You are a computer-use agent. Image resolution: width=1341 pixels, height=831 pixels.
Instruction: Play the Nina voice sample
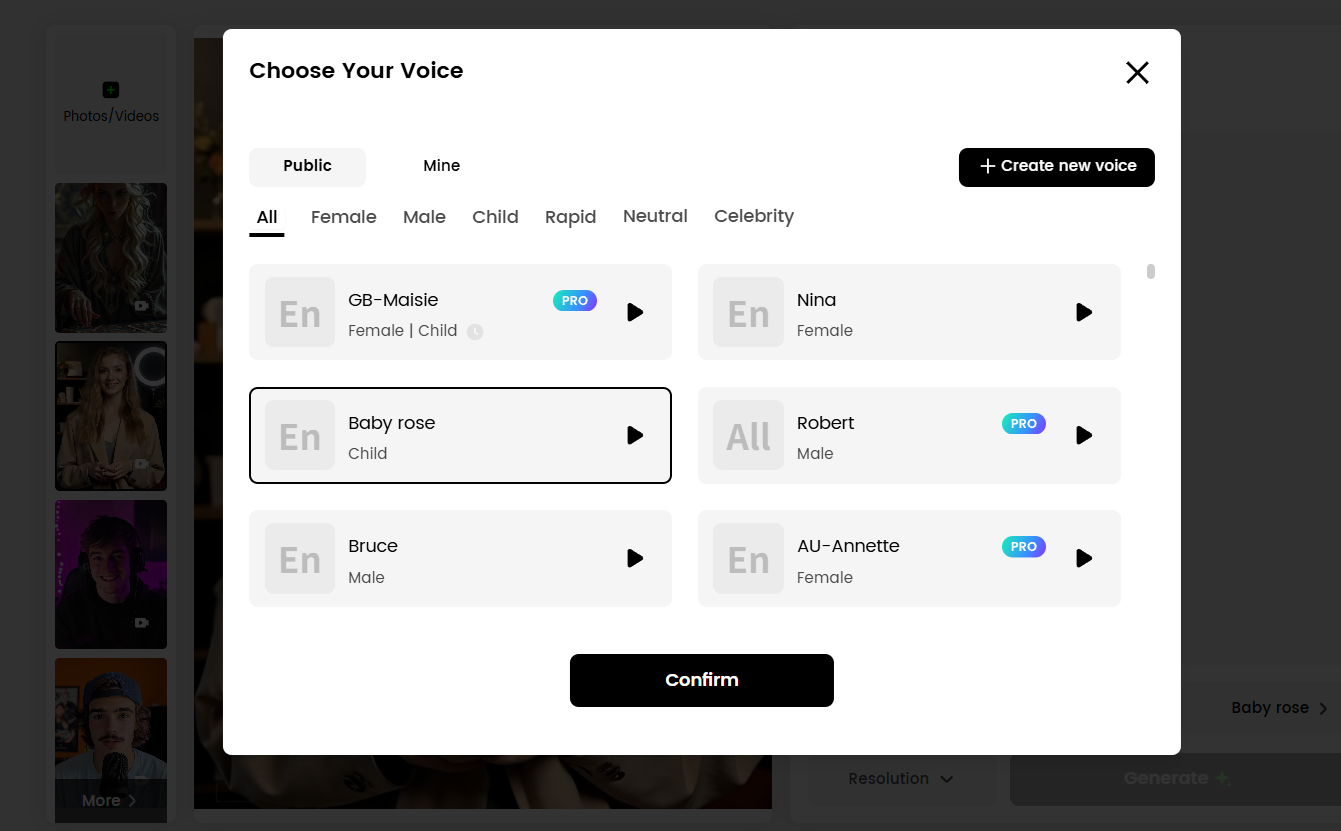click(1084, 312)
